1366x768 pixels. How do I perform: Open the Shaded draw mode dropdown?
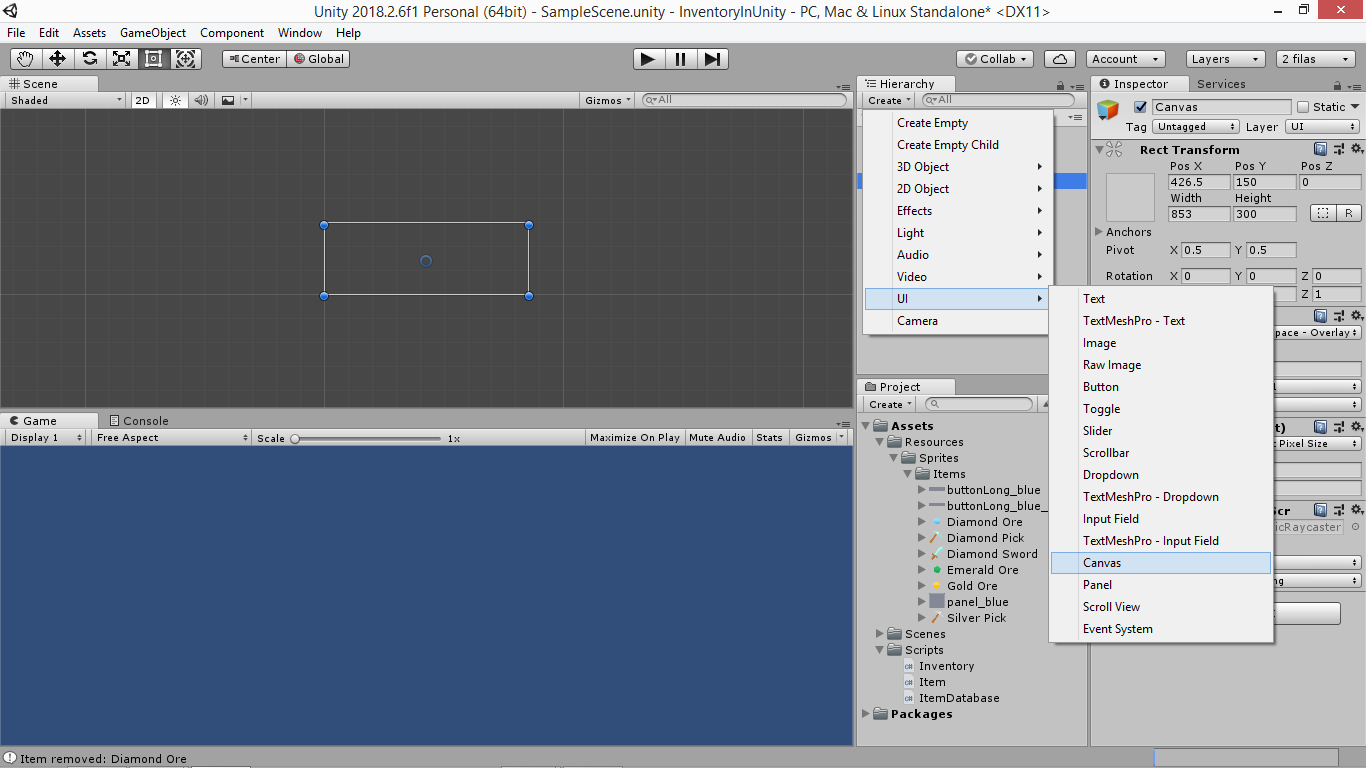click(x=65, y=100)
